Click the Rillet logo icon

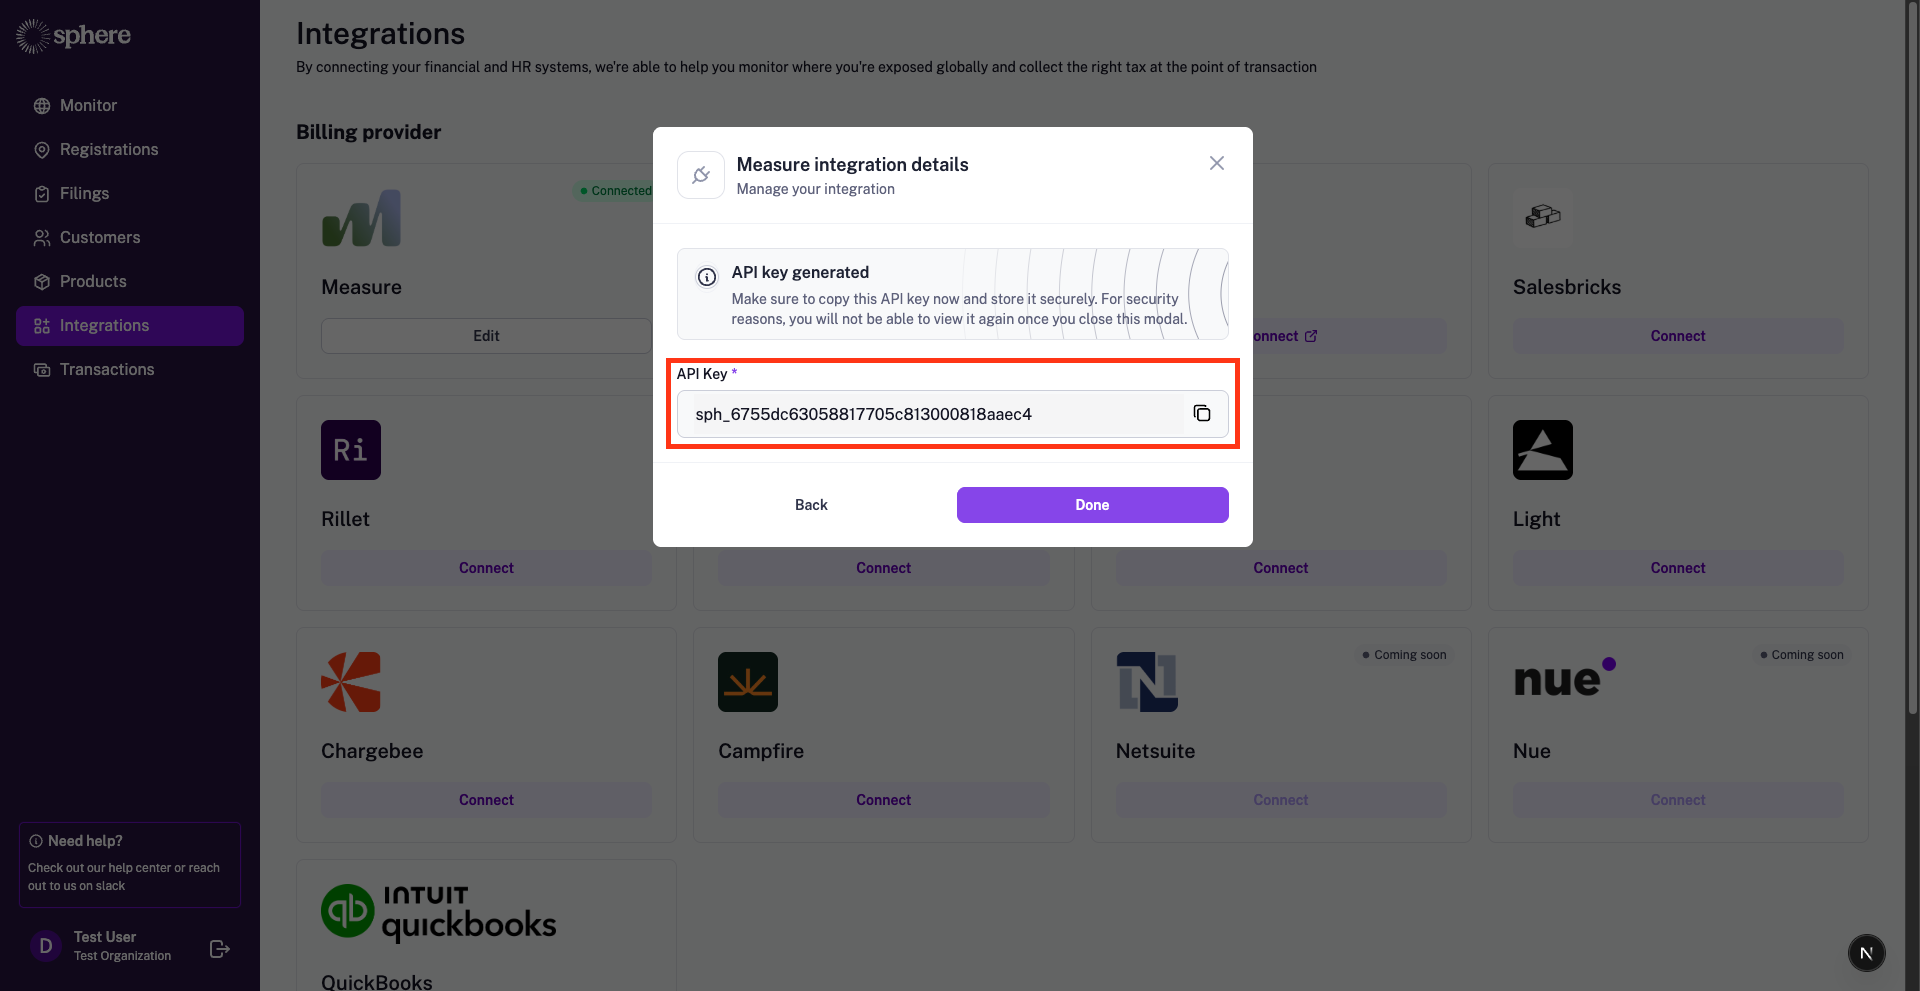click(351, 450)
